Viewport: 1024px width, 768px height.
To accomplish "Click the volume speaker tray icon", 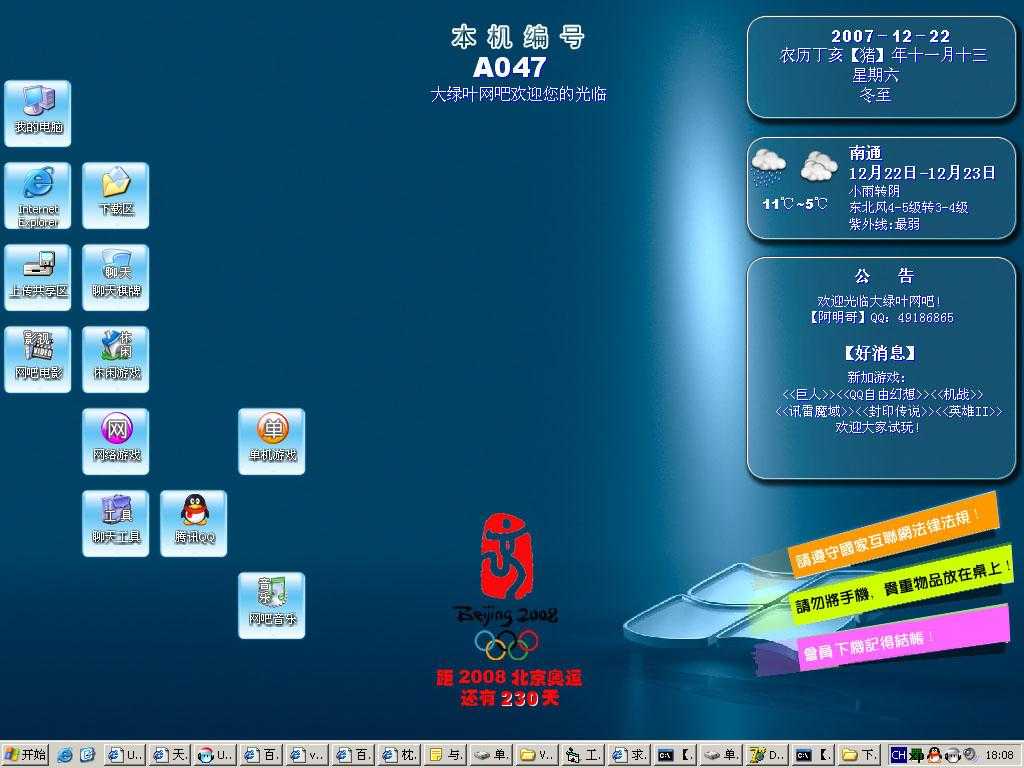I will tap(969, 756).
